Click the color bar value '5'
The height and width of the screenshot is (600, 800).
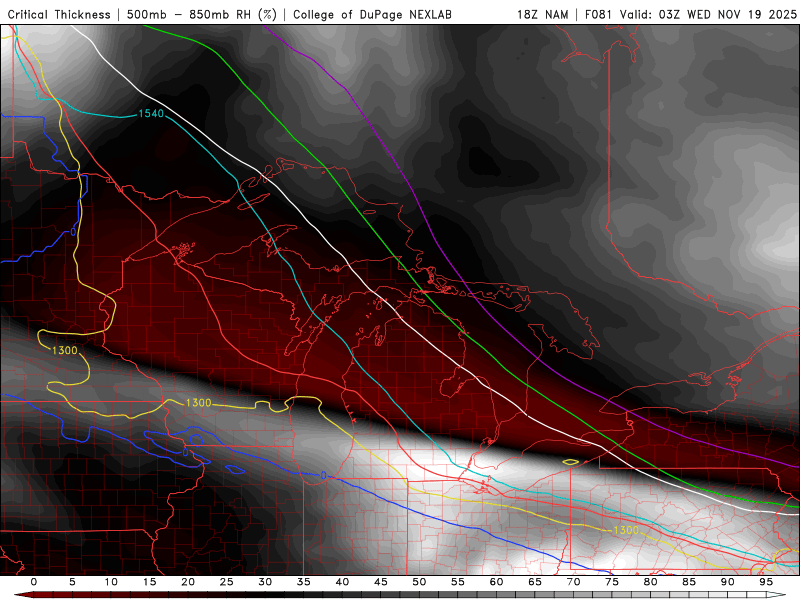[x=72, y=582]
